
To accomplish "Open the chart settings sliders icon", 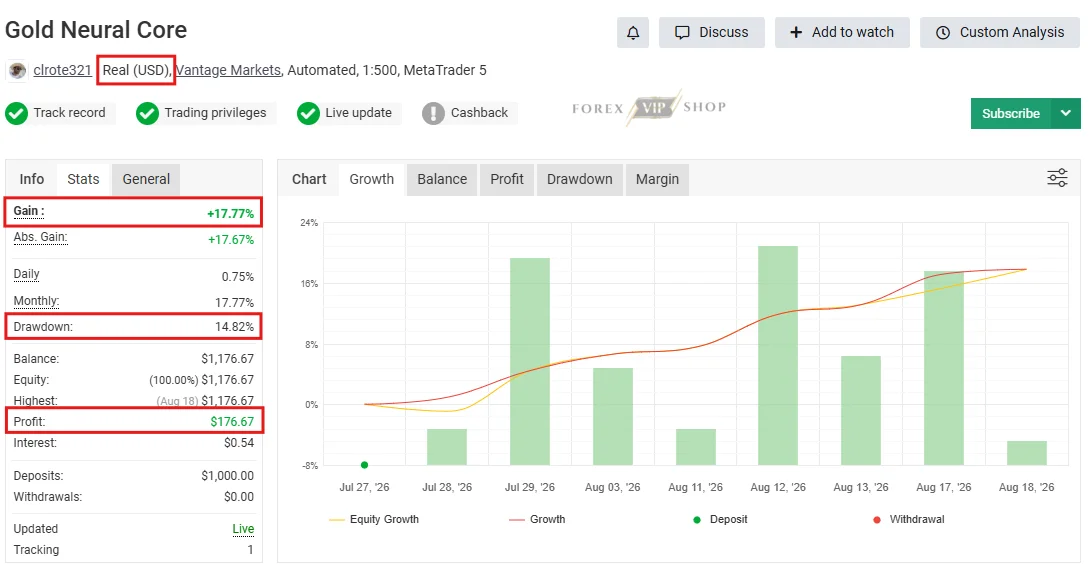I will point(1057,178).
